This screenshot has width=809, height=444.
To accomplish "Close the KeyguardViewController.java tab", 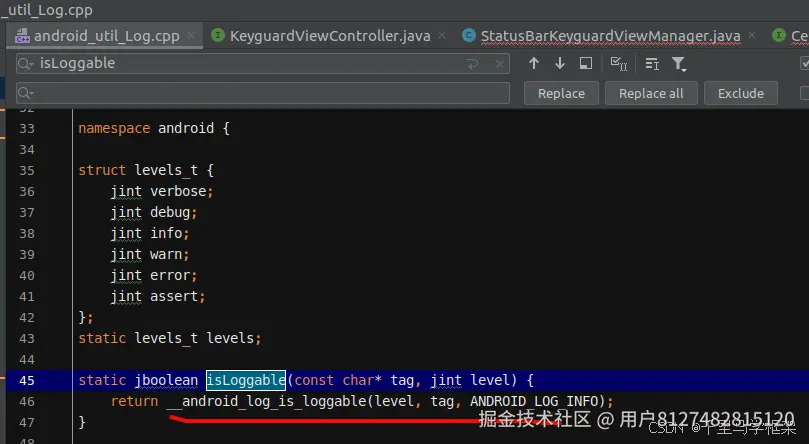I will point(442,36).
